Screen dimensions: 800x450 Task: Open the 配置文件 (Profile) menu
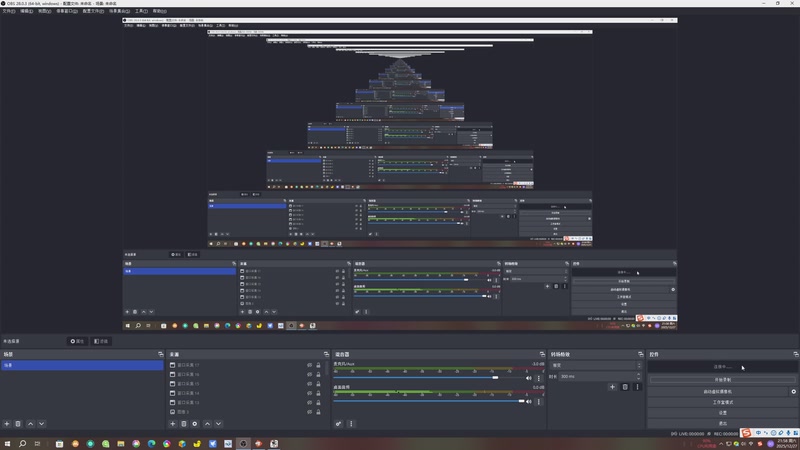93,11
